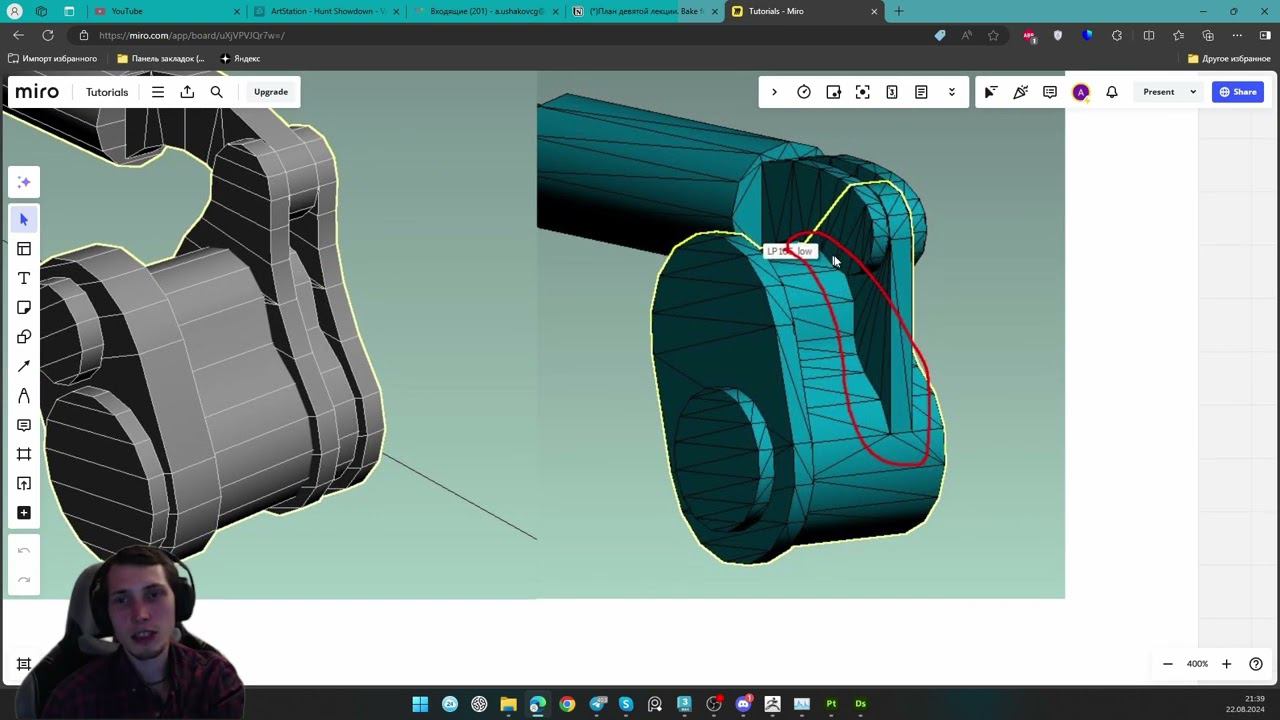Open Miro AI sparkle tool
Screen dimensions: 1280x720
24,182
